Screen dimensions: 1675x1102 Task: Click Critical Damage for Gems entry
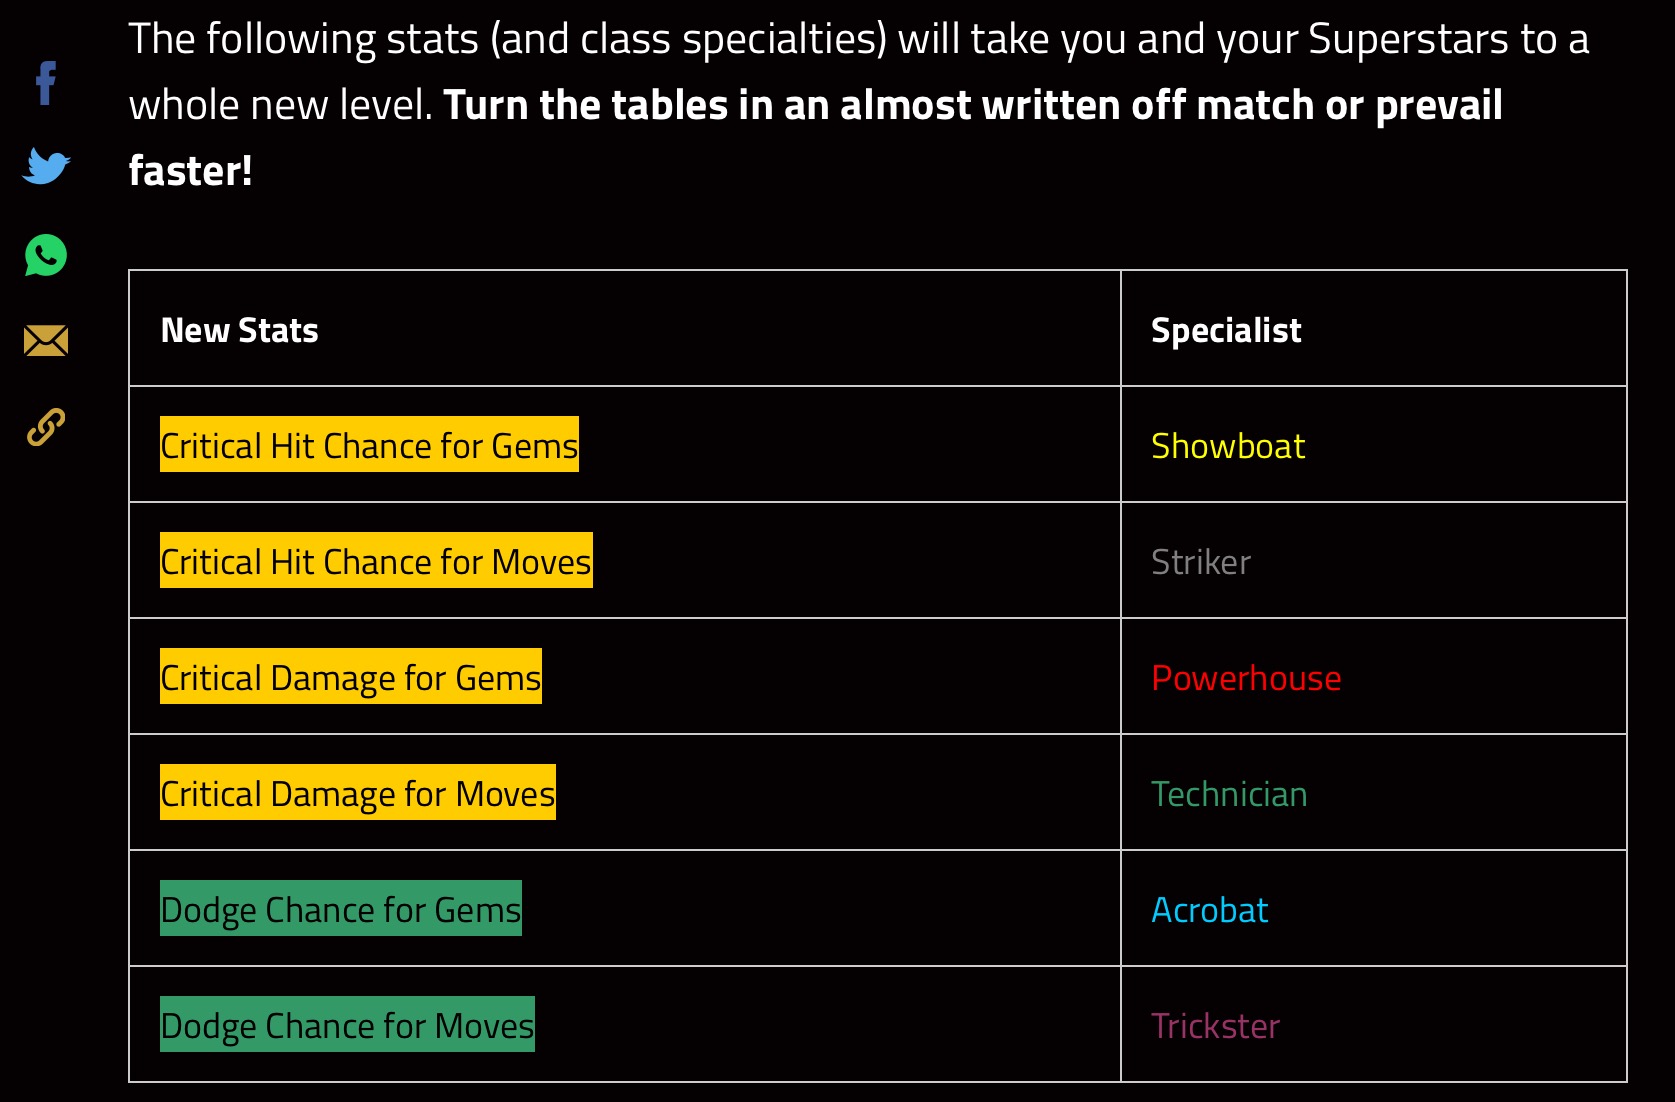(x=351, y=677)
